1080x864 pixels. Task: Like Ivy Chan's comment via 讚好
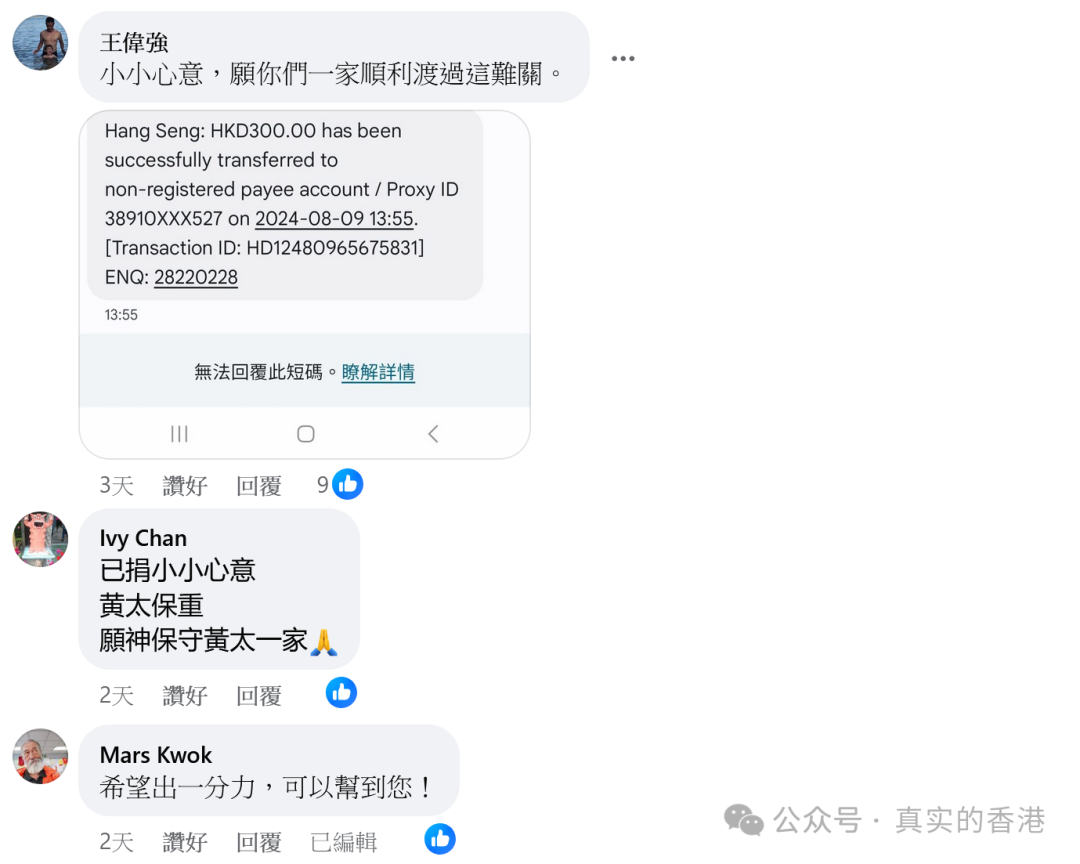(x=185, y=695)
